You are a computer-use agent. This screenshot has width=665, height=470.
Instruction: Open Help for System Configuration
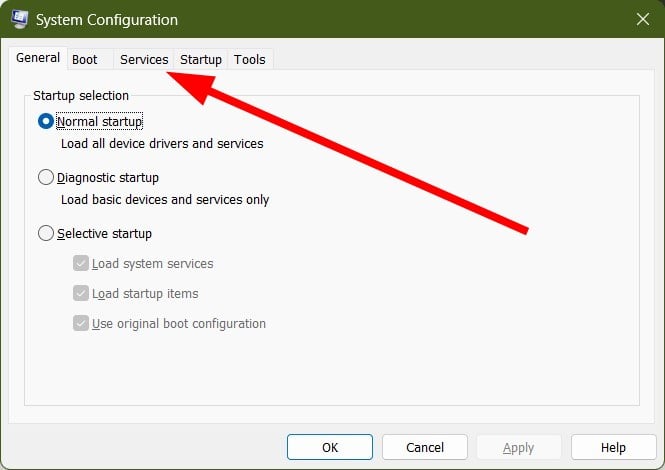[613, 447]
